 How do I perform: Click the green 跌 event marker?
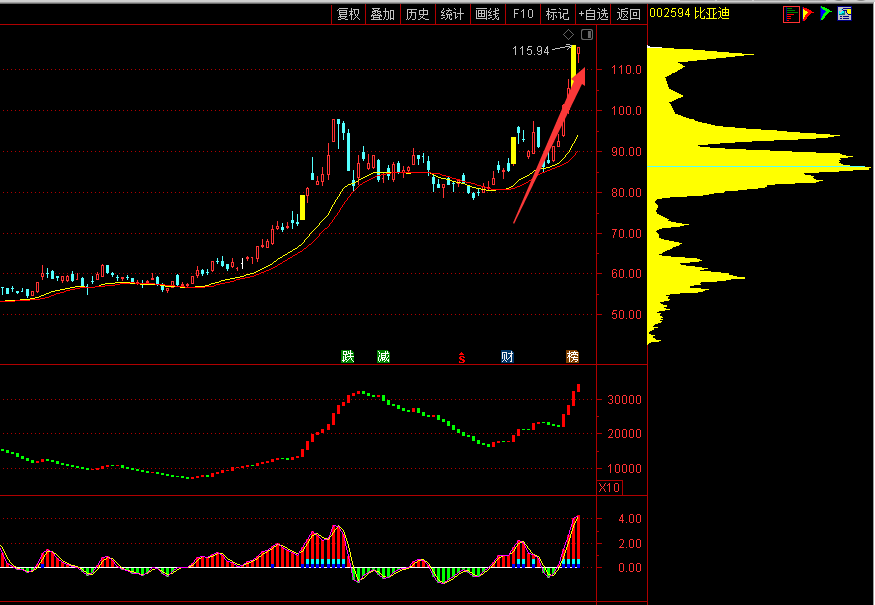point(348,356)
